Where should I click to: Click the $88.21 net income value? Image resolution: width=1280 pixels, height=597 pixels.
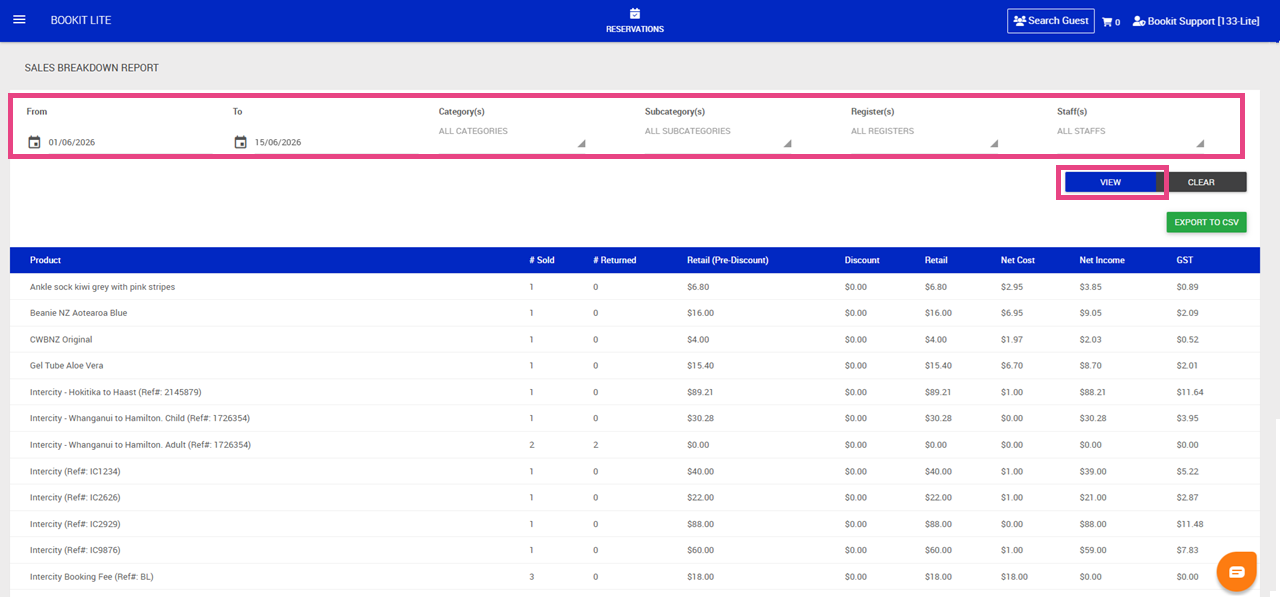1093,392
